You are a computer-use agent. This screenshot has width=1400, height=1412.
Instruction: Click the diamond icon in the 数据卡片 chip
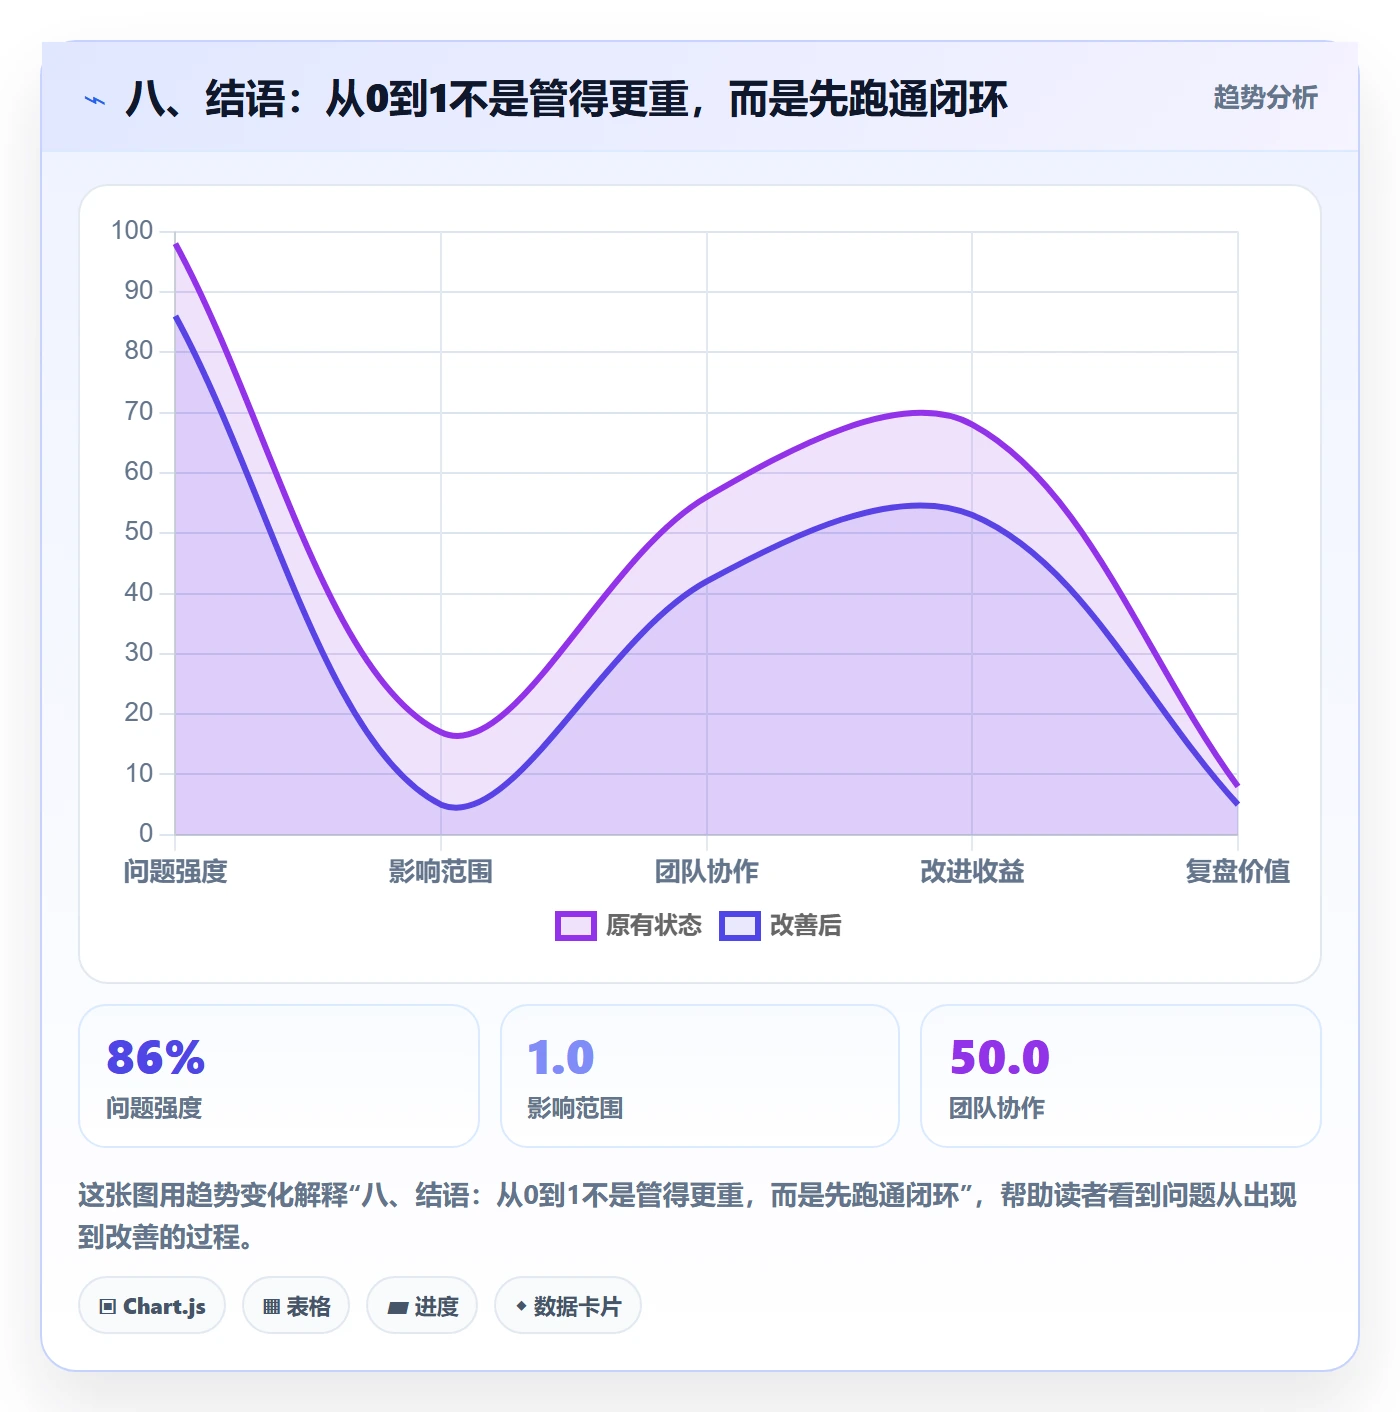pos(521,1306)
